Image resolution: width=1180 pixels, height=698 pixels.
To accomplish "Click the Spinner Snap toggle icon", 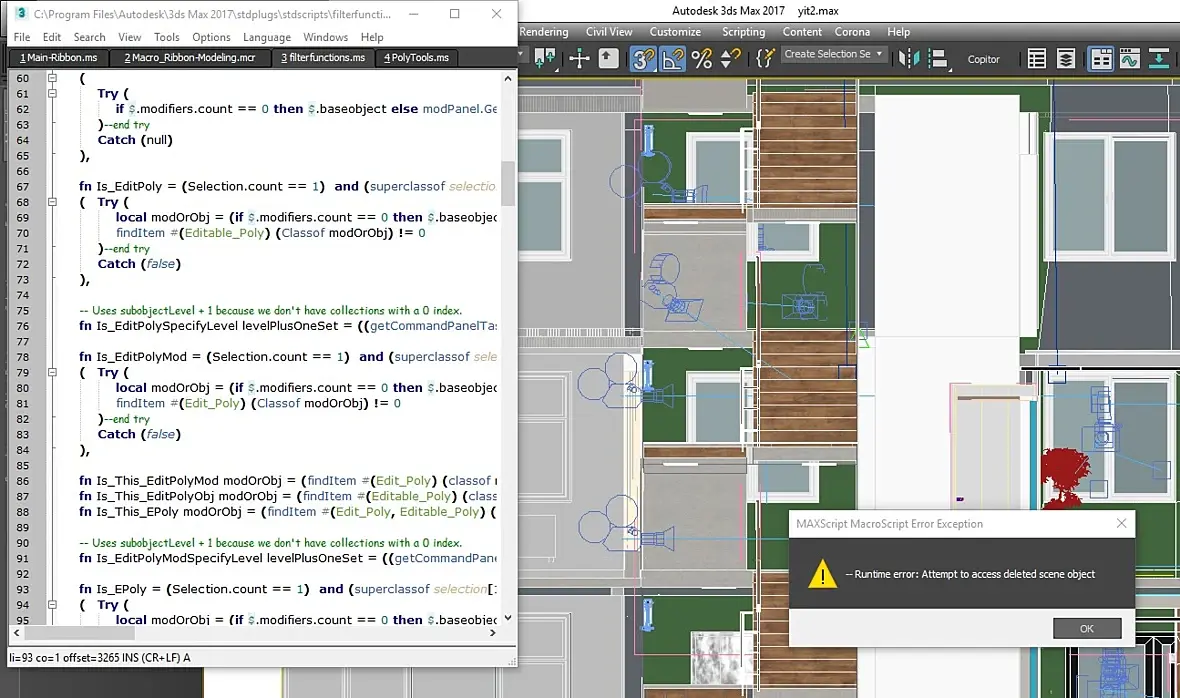I will point(730,59).
